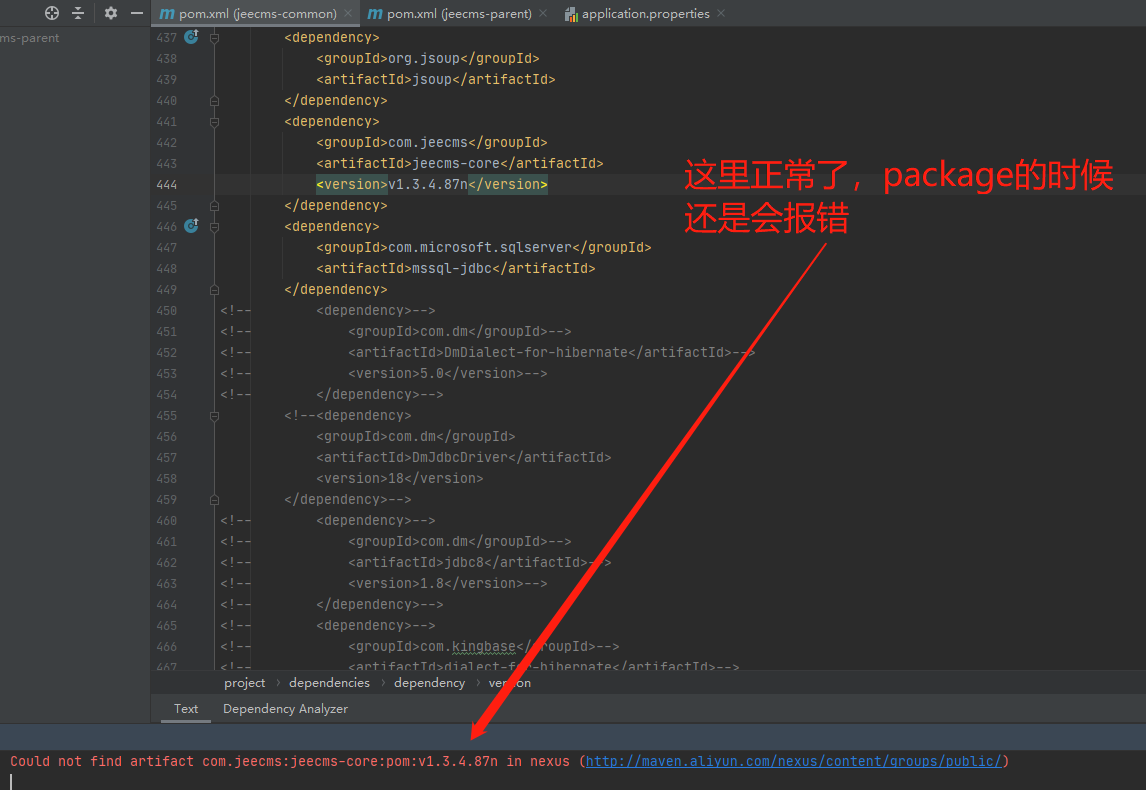This screenshot has width=1146, height=790.
Task: Click line number 444 in the gutter
Action: point(167,184)
